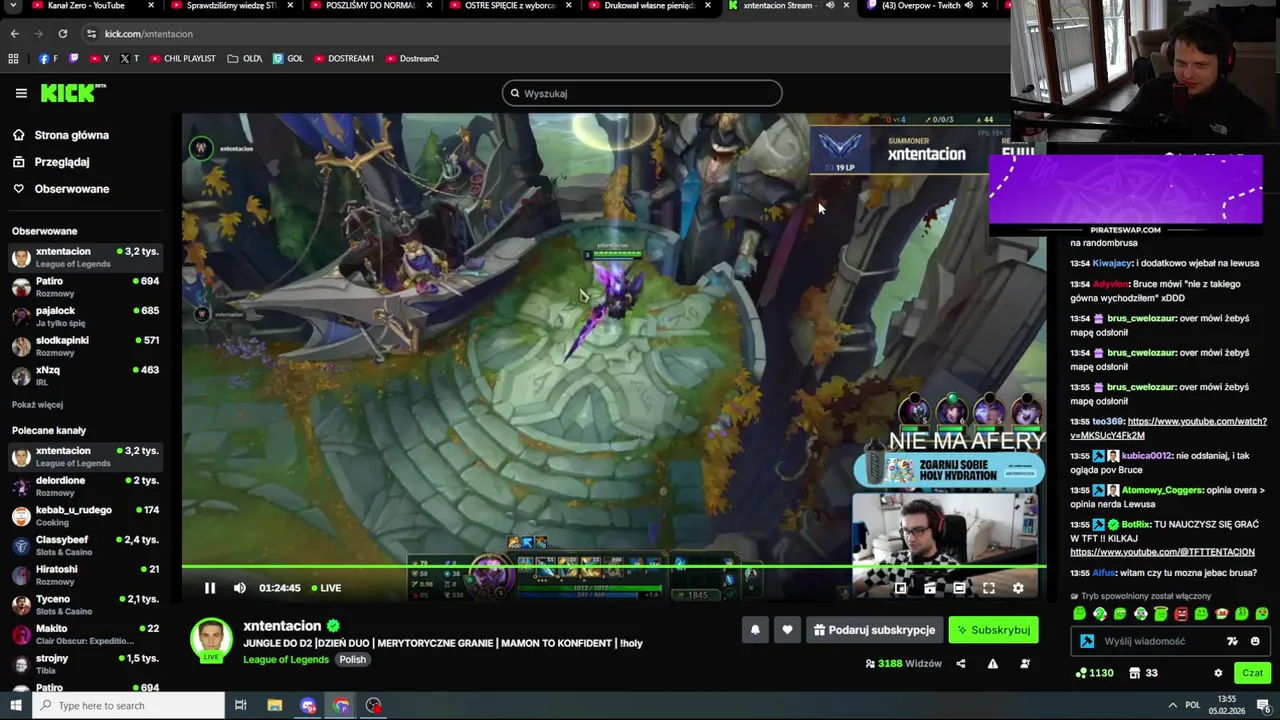Screen dimensions: 1280x720
Task: Send message with green Czat button
Action: click(x=1252, y=673)
